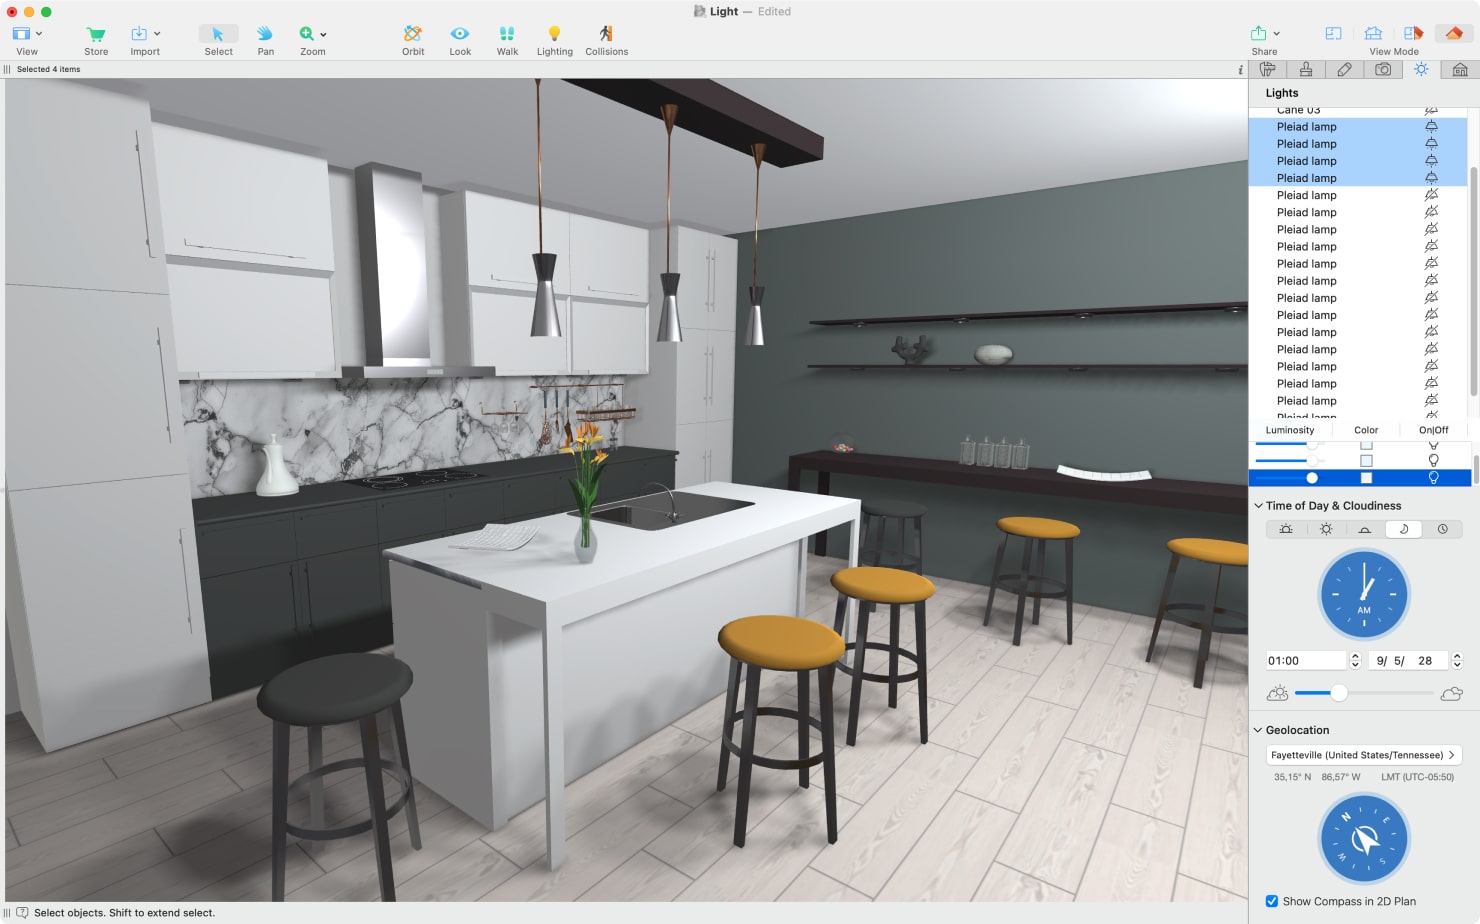The height and width of the screenshot is (924, 1480).
Task: Click the status bar help hint icon
Action: click(22, 913)
